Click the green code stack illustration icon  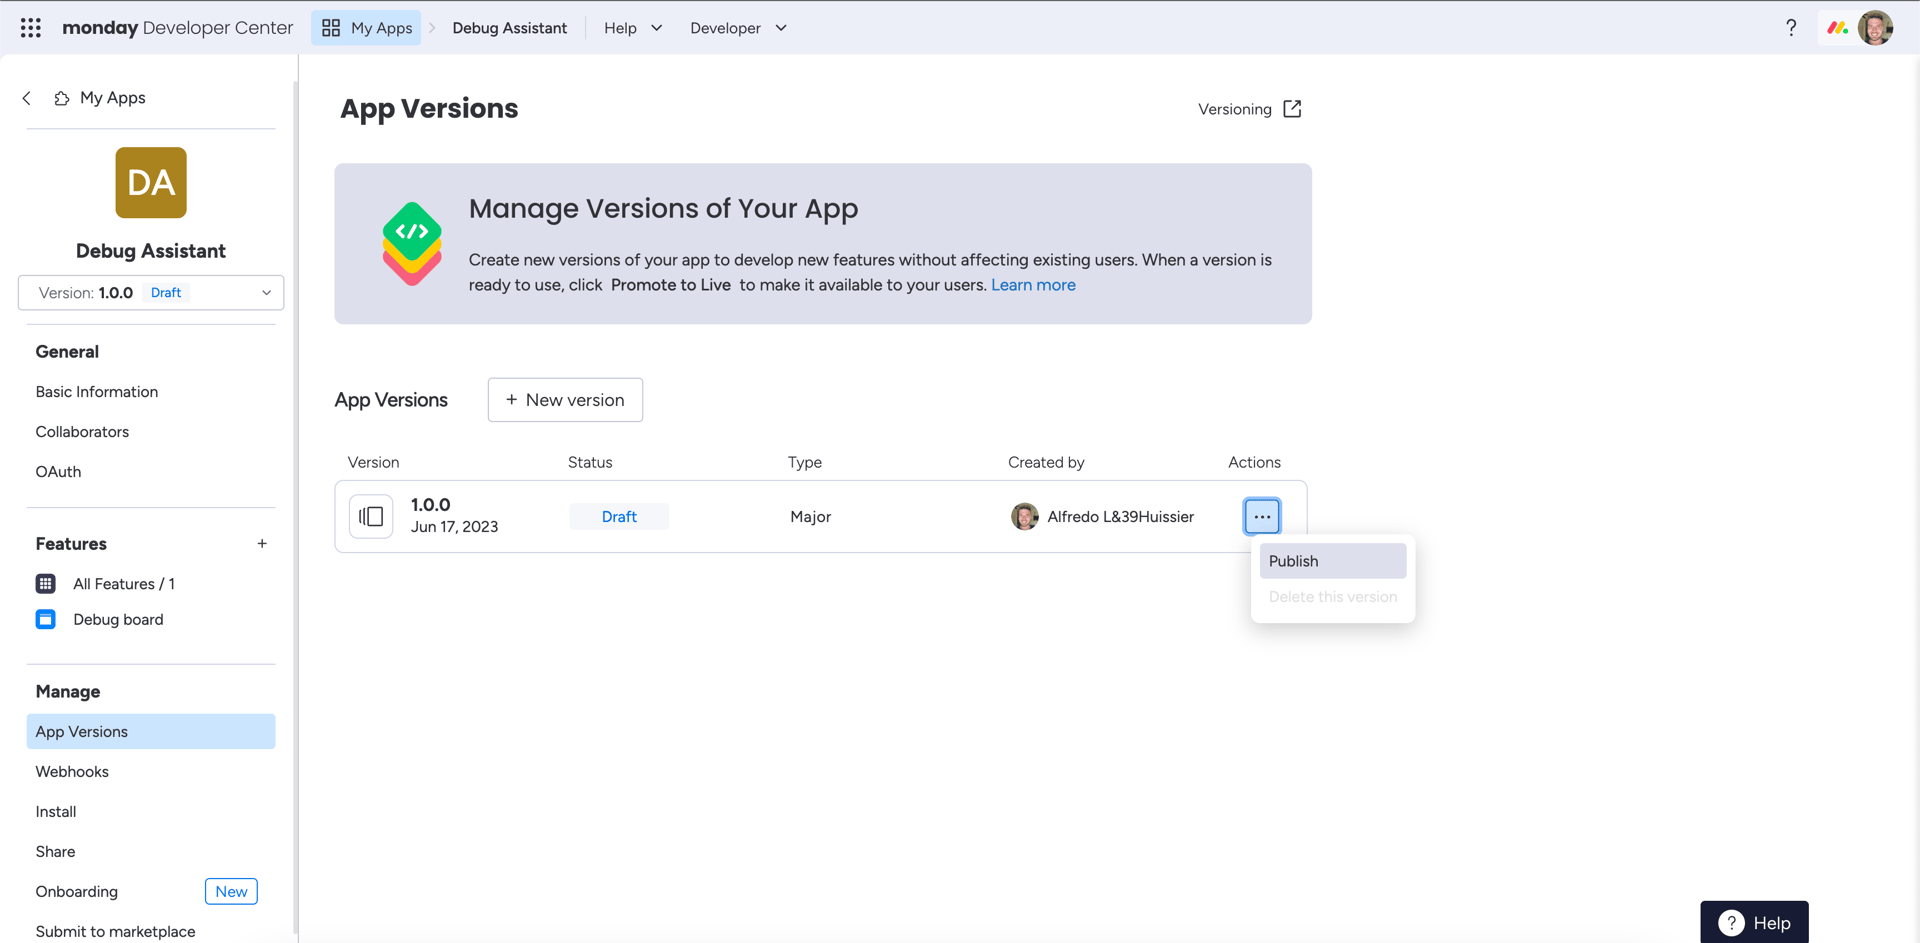(x=412, y=243)
